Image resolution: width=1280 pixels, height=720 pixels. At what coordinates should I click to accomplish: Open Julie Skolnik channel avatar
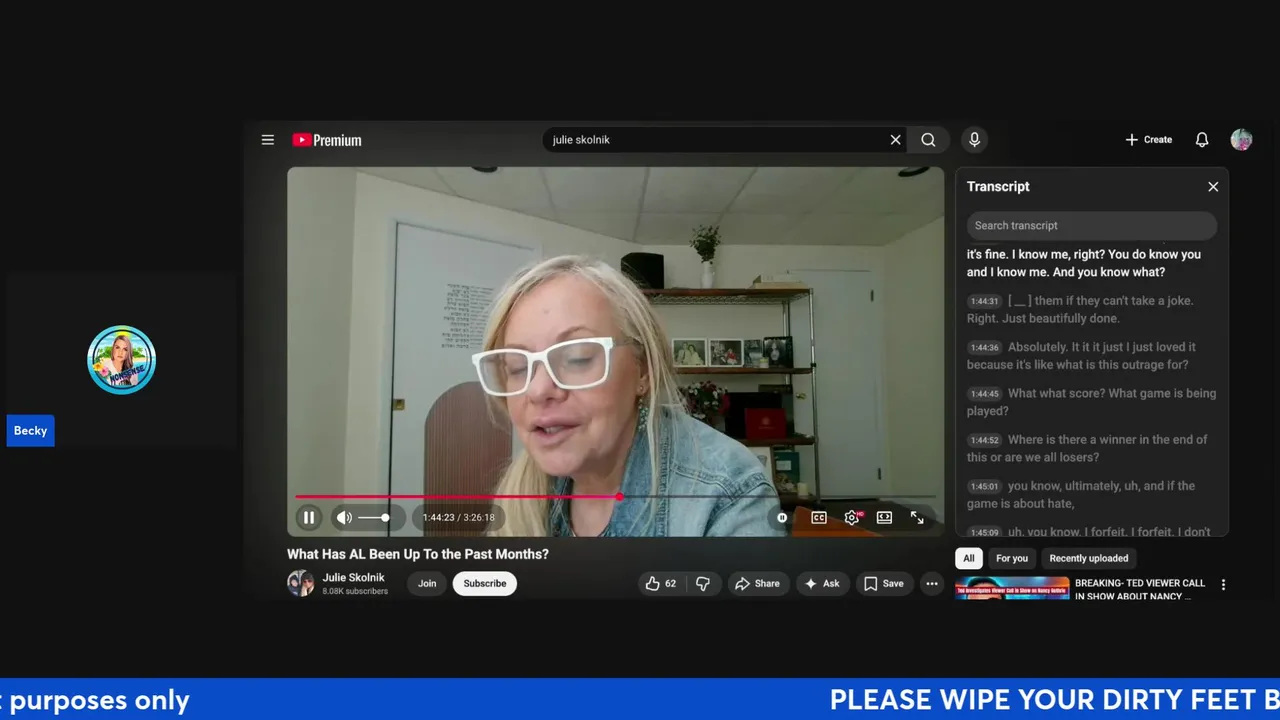click(x=301, y=583)
